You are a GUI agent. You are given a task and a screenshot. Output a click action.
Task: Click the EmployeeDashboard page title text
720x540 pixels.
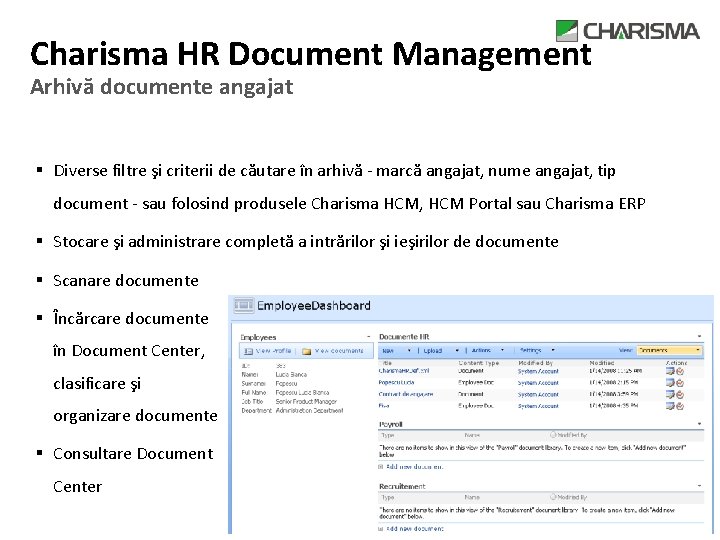click(x=314, y=306)
